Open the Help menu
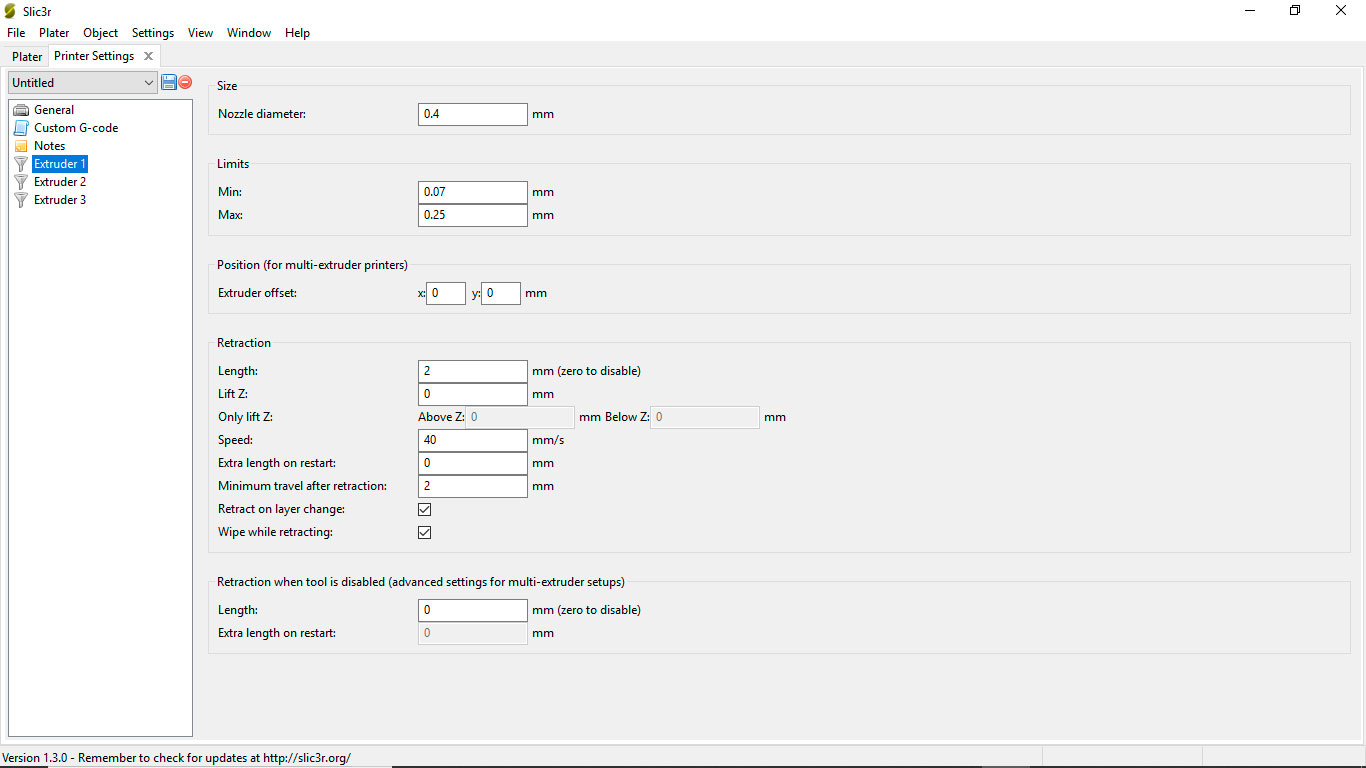 tap(297, 33)
